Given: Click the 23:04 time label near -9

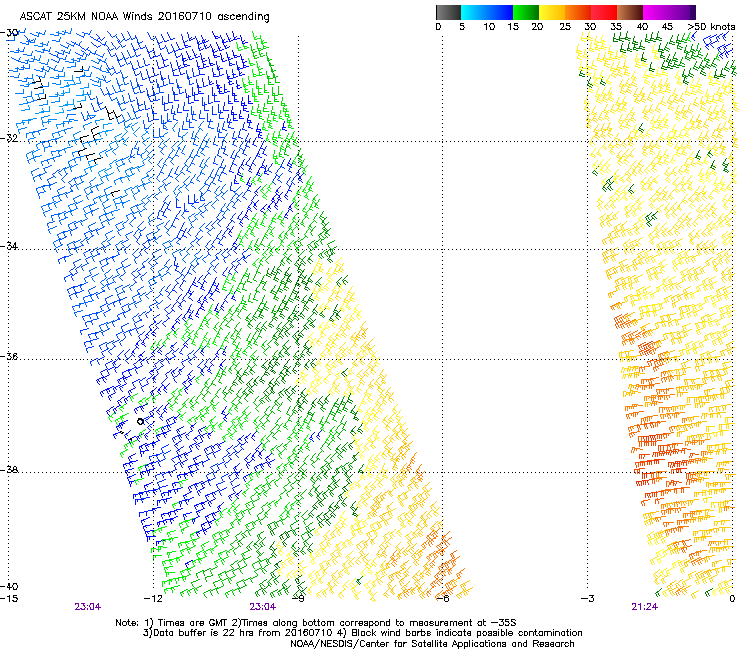Looking at the screenshot, I should pos(263,607).
